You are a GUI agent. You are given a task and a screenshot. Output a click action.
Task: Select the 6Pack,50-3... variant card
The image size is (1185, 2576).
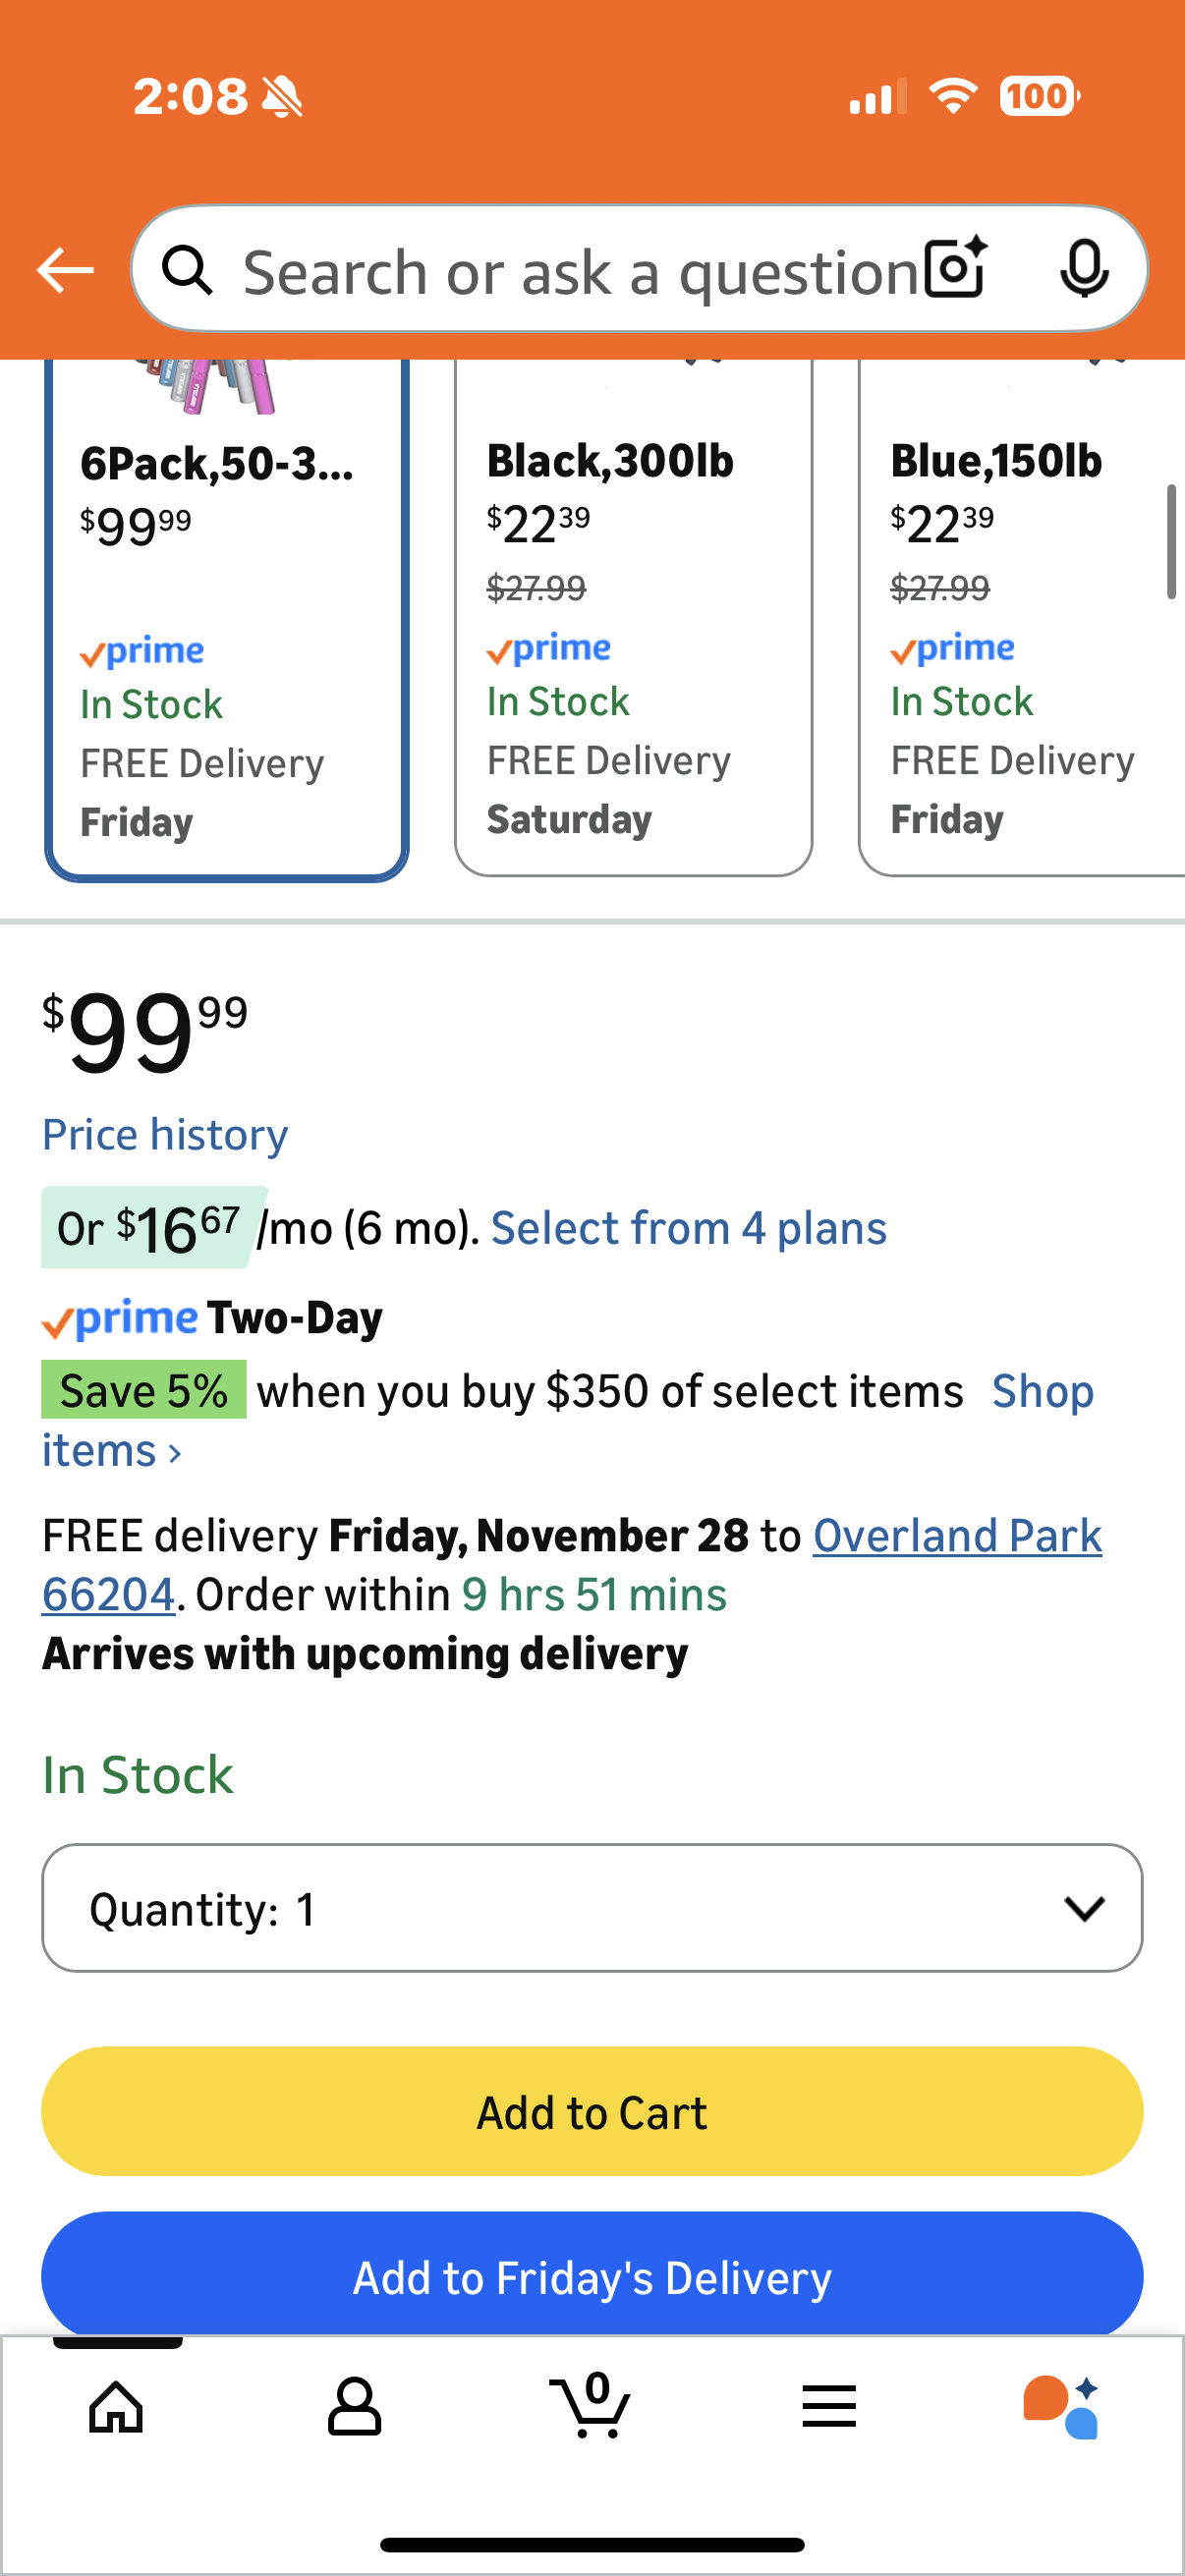pyautogui.click(x=226, y=620)
